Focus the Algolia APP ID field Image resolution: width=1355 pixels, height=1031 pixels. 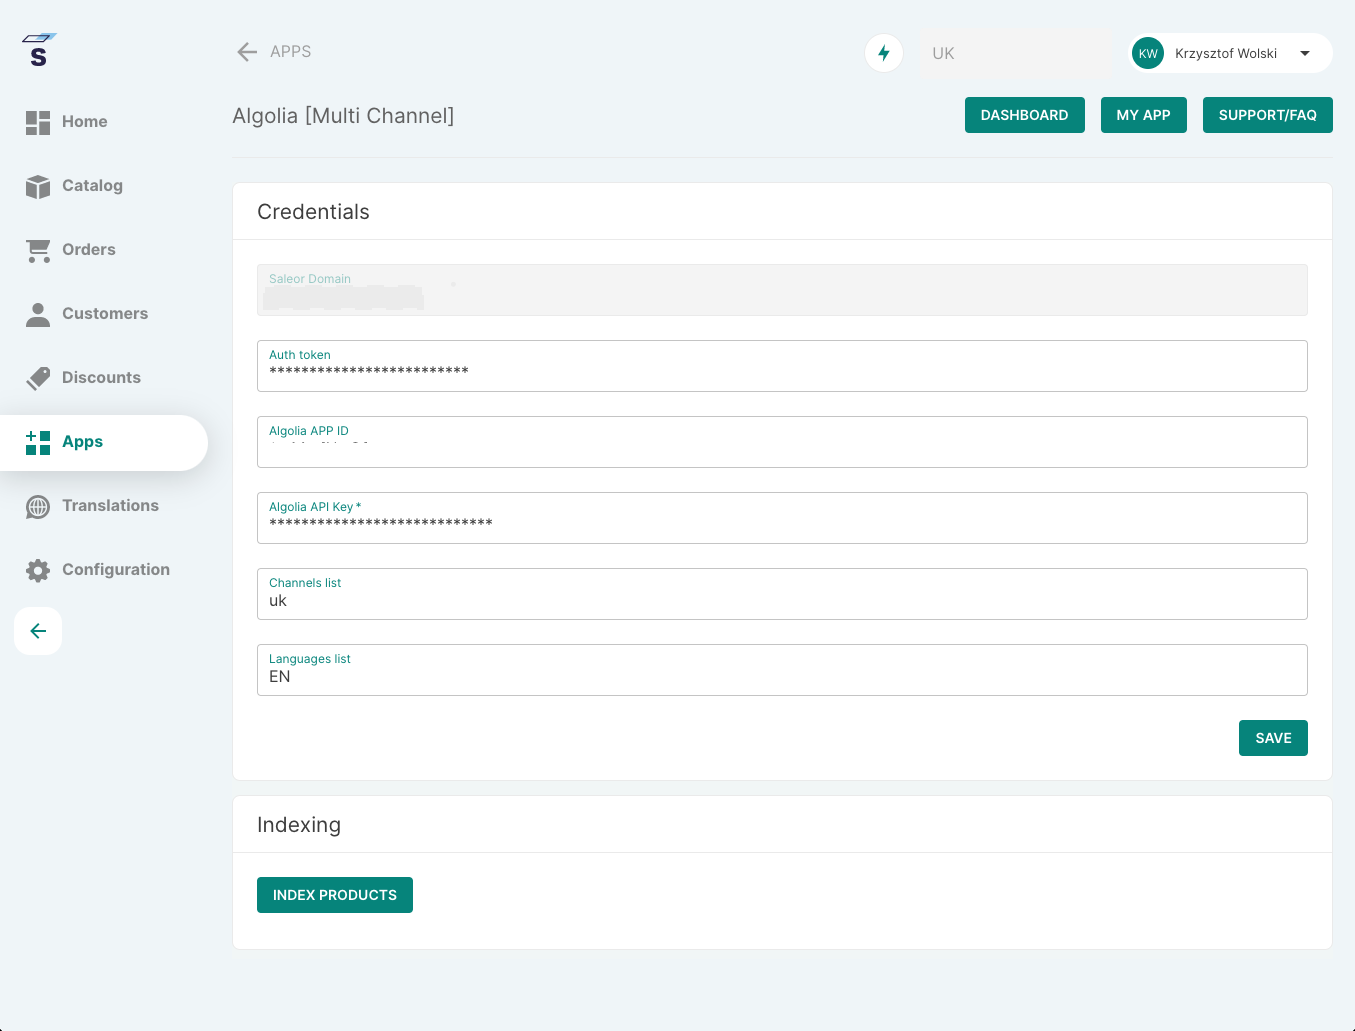tap(782, 442)
